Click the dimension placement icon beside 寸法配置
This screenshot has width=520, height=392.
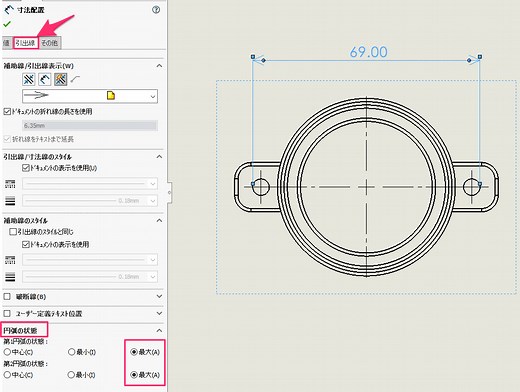pyautogui.click(x=9, y=10)
